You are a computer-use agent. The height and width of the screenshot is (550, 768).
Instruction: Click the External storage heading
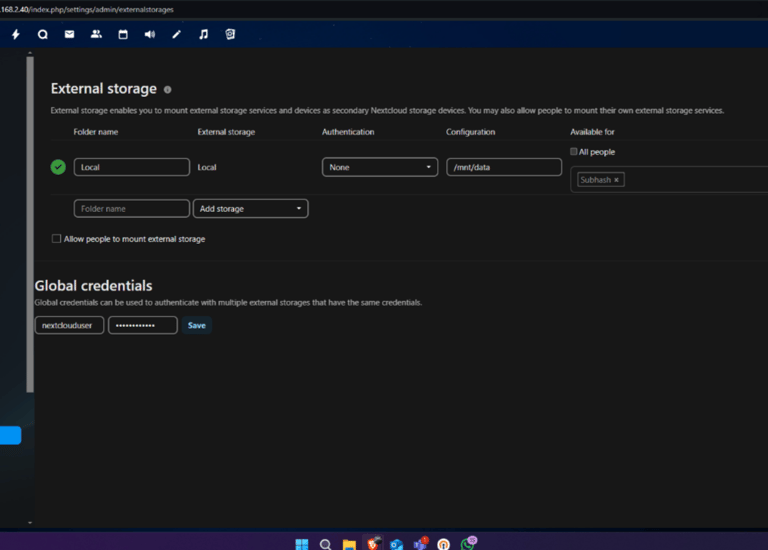coord(104,89)
